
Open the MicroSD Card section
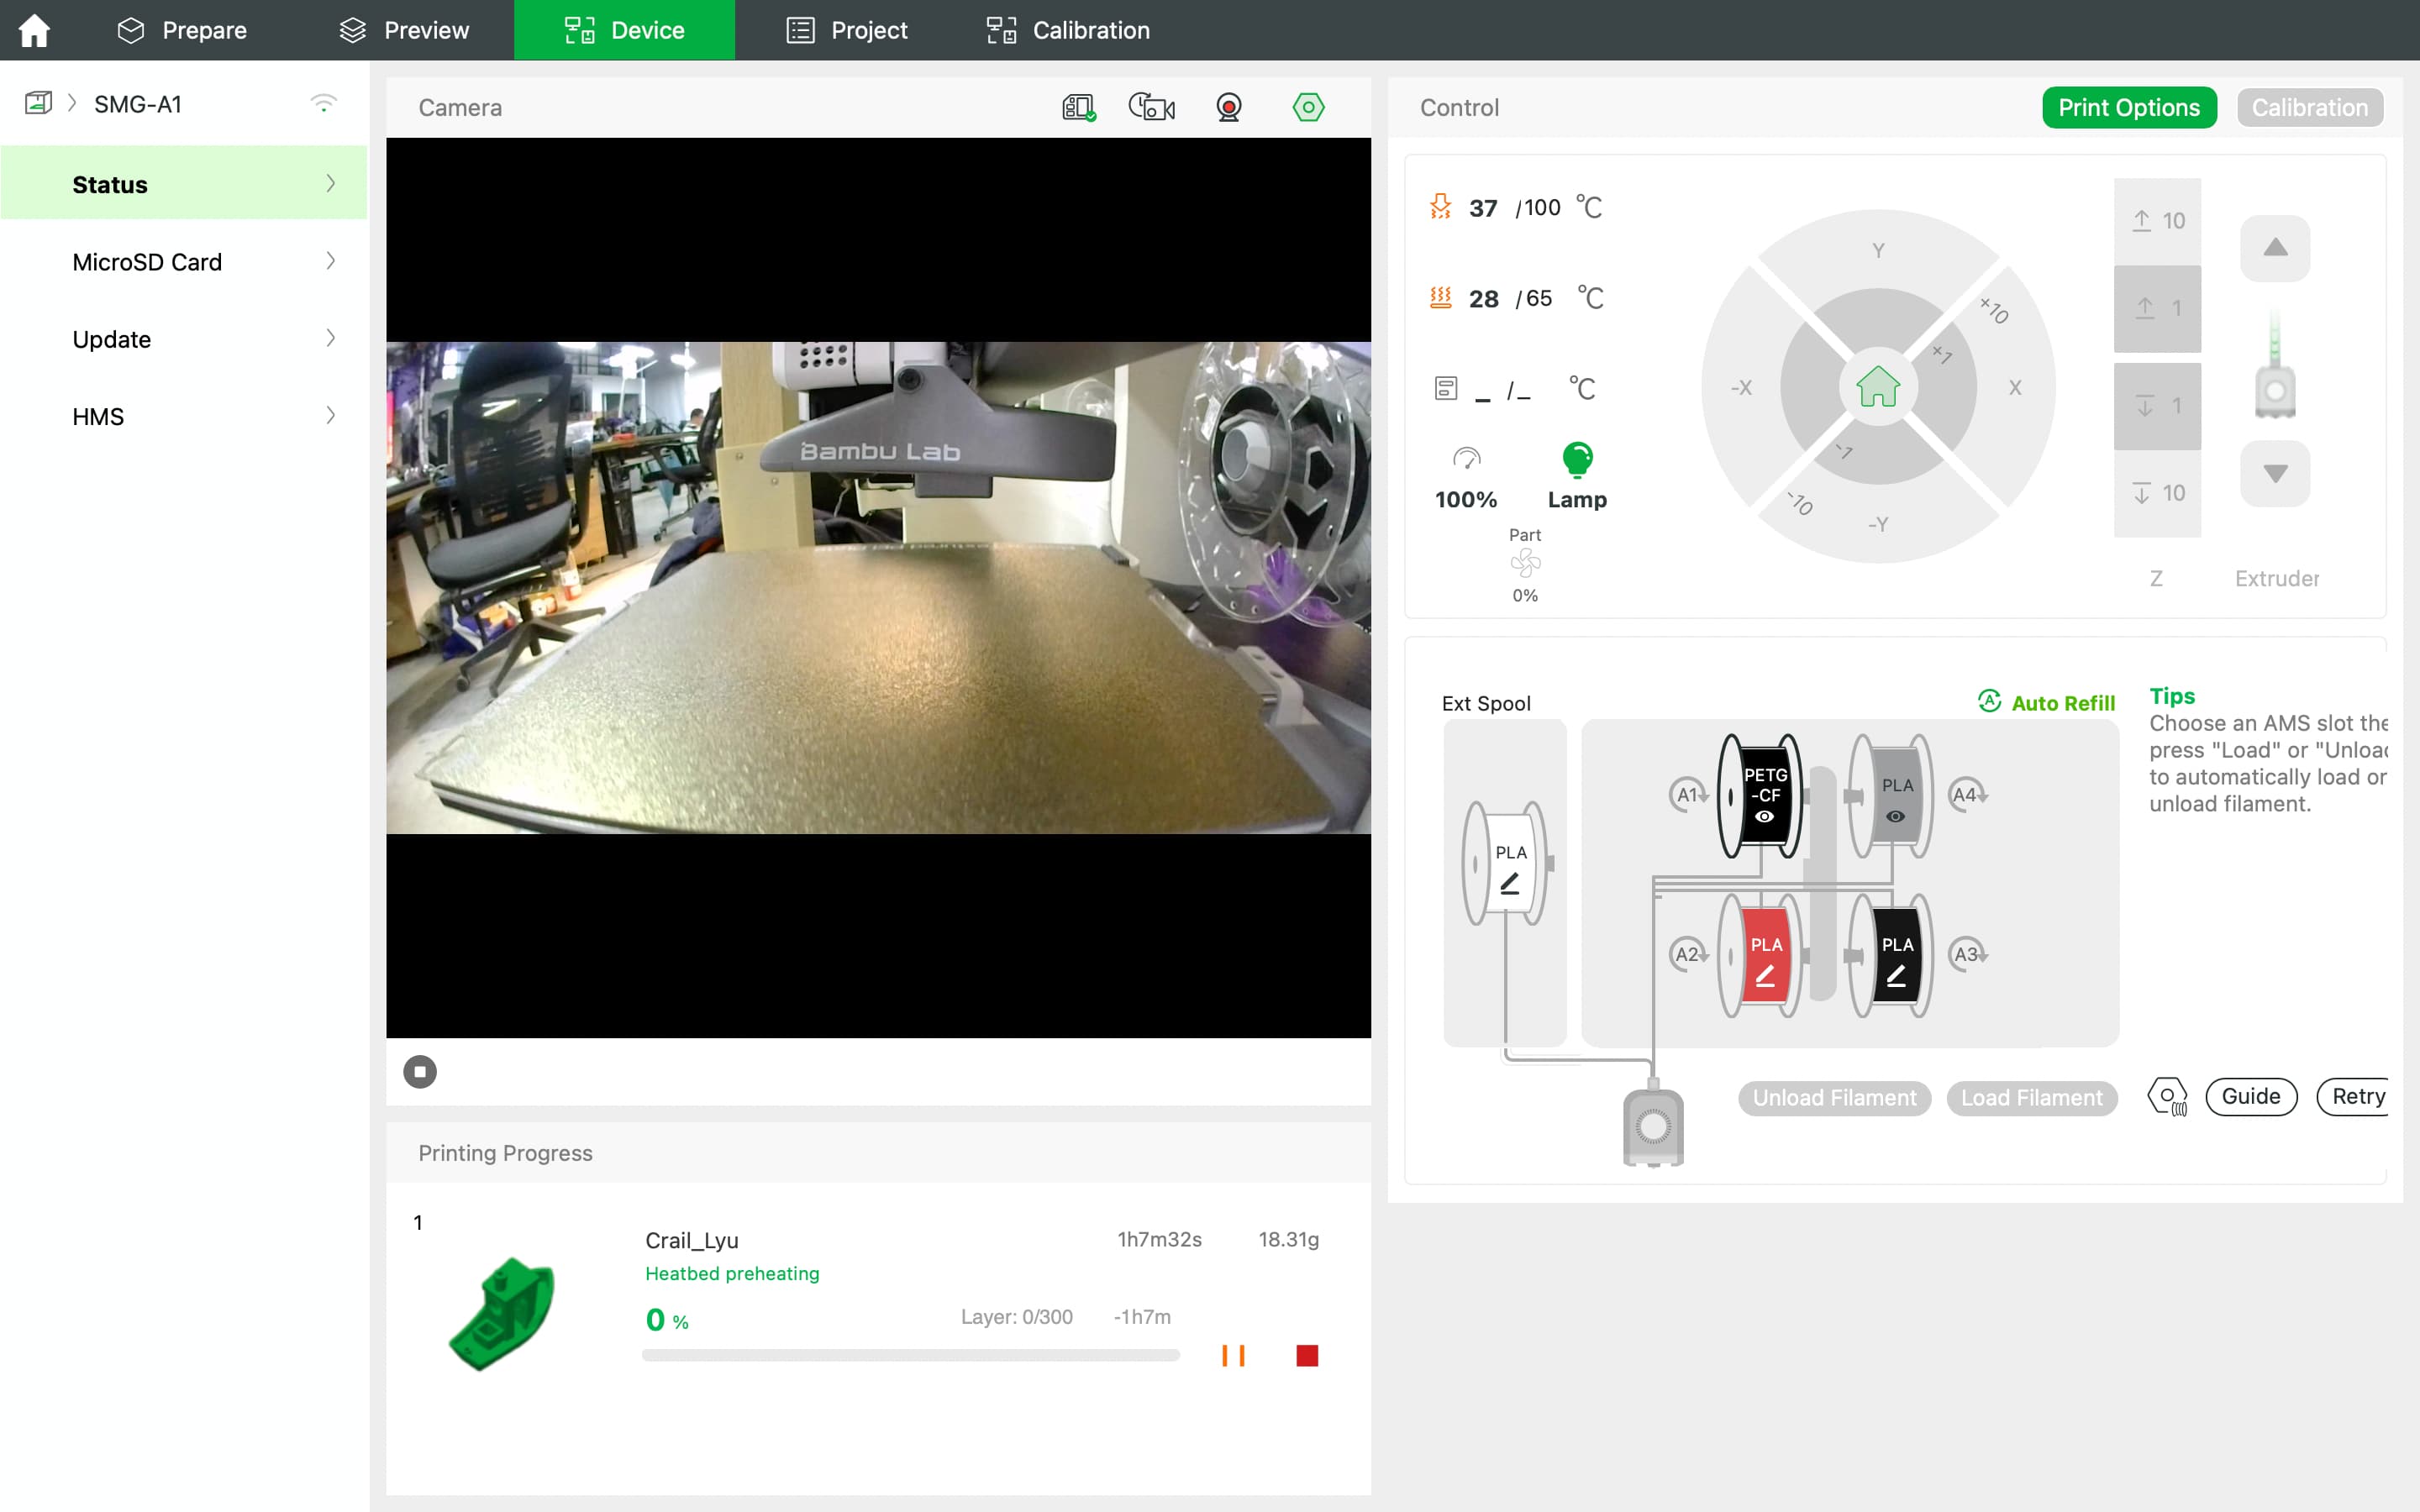click(x=184, y=261)
